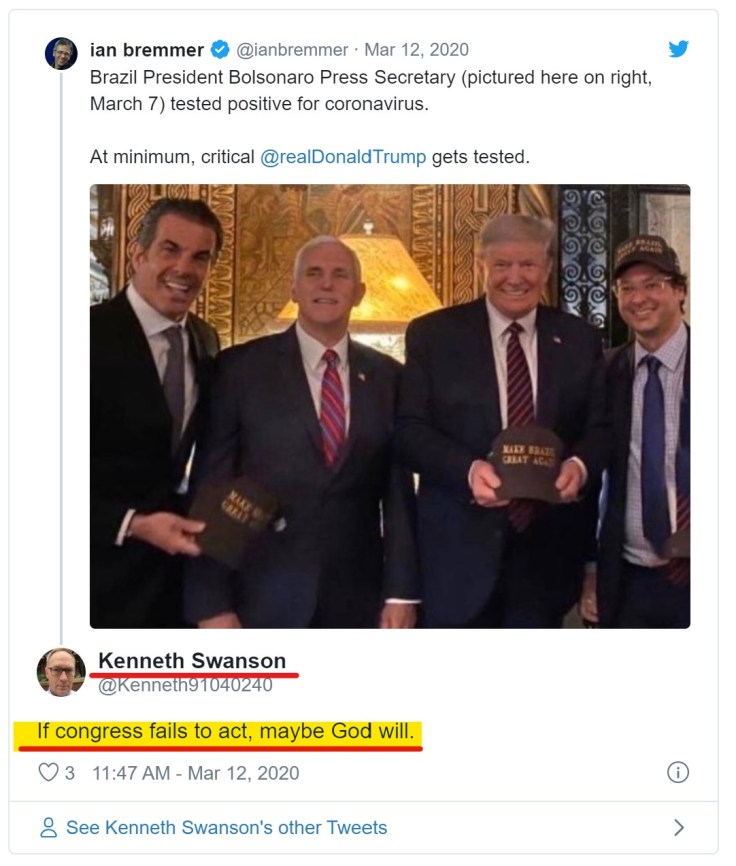Click the Twitter bird logo

679,49
